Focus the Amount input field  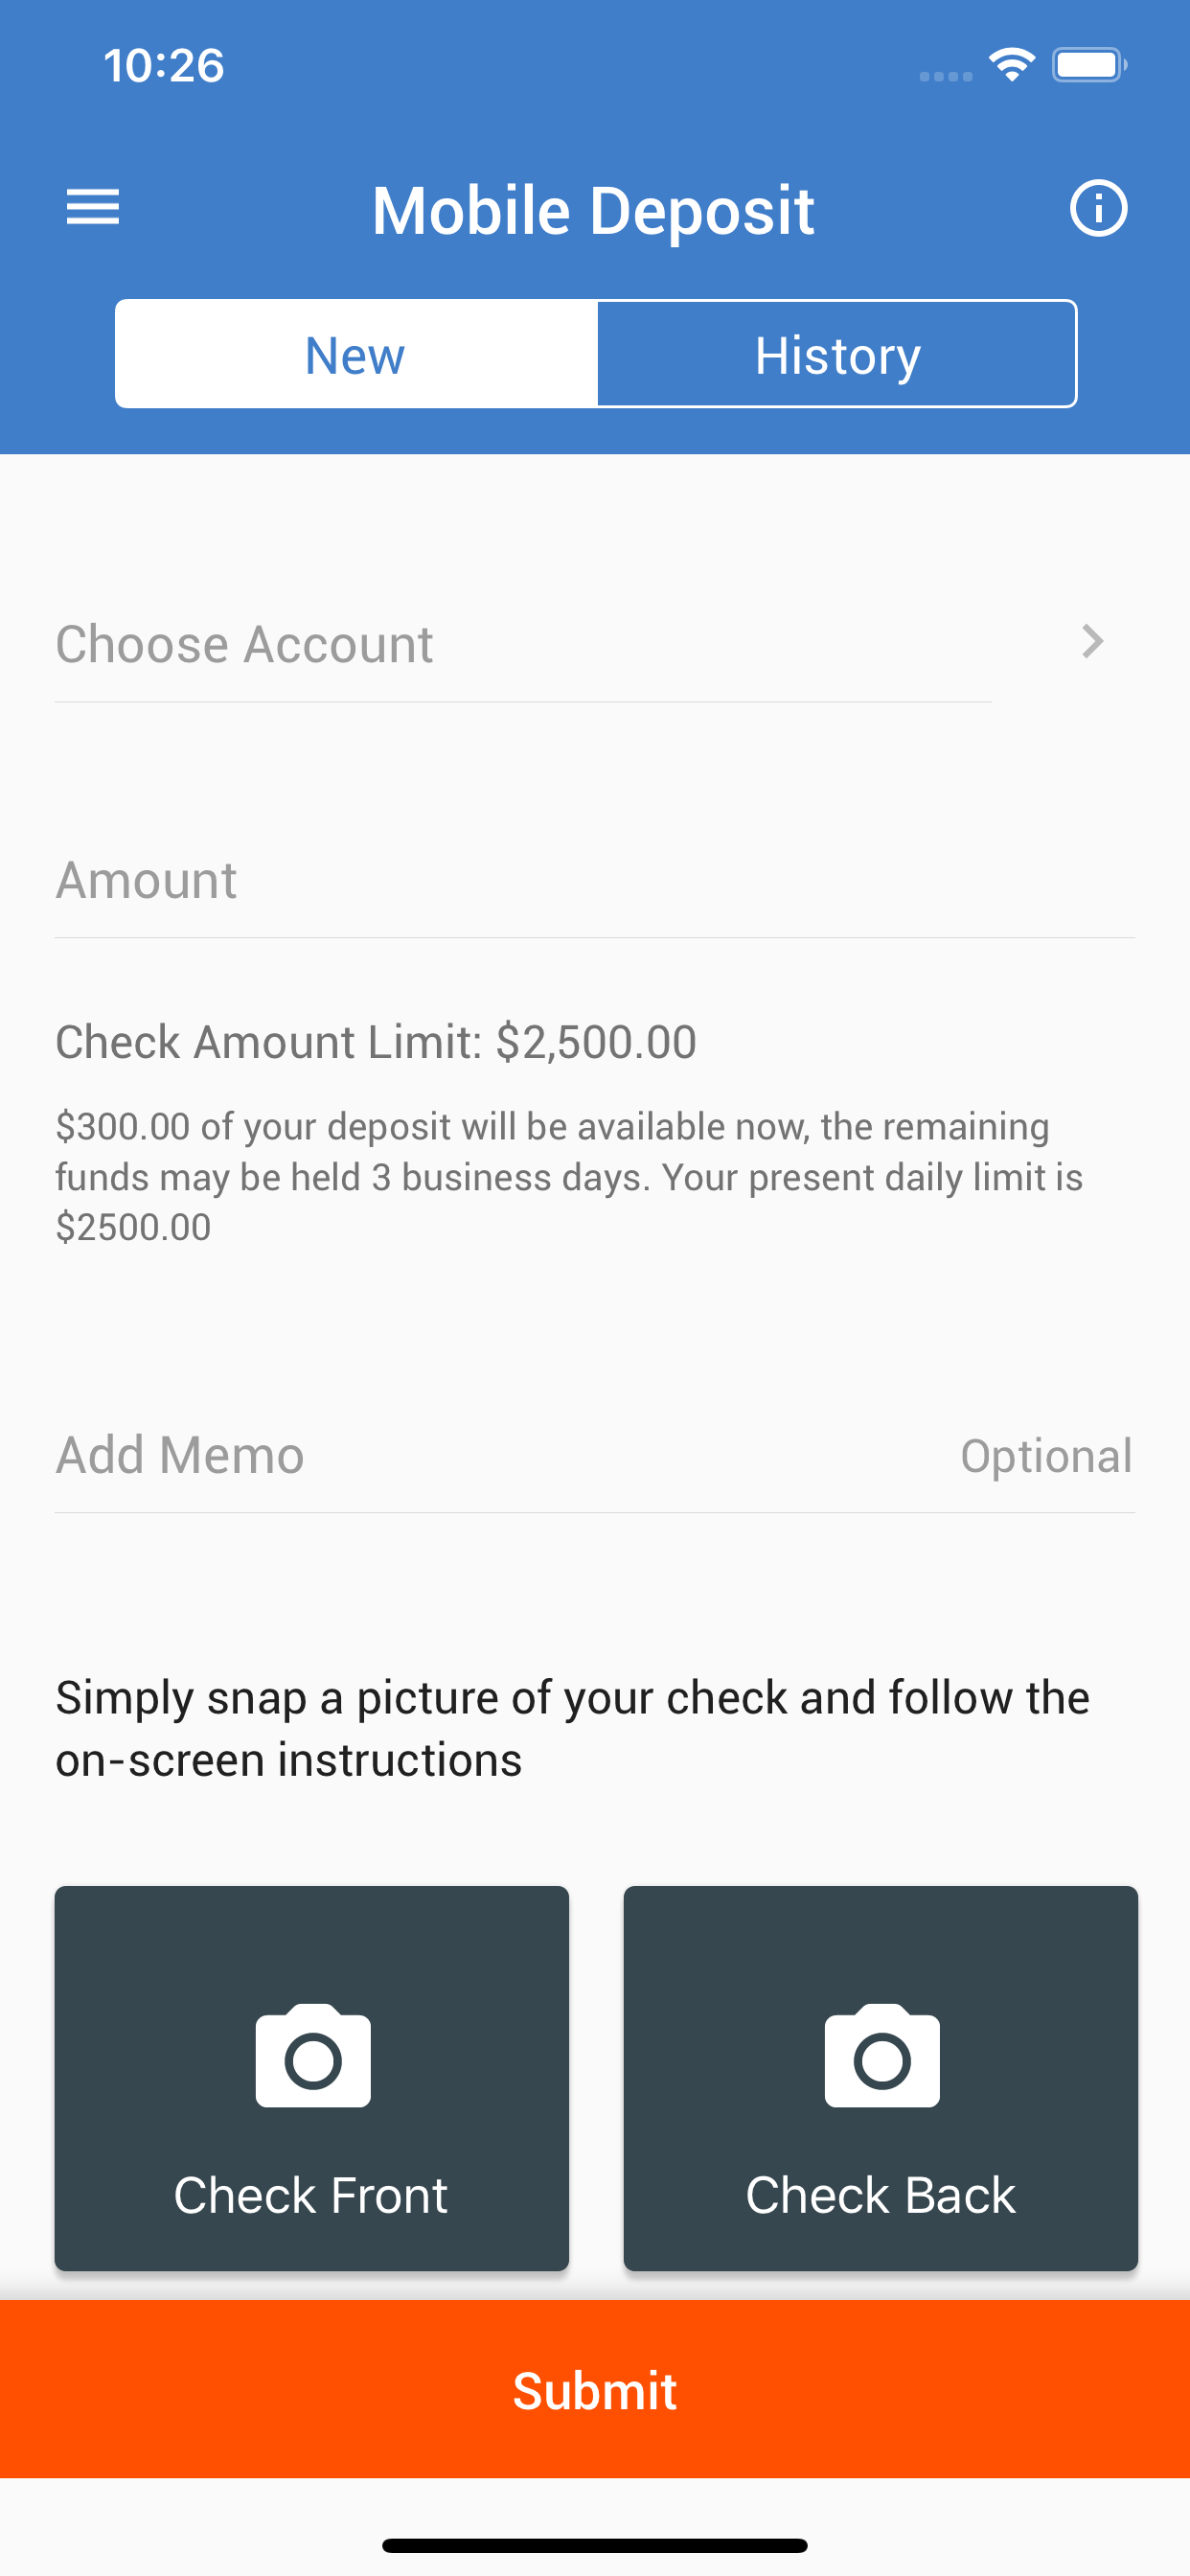click(594, 880)
